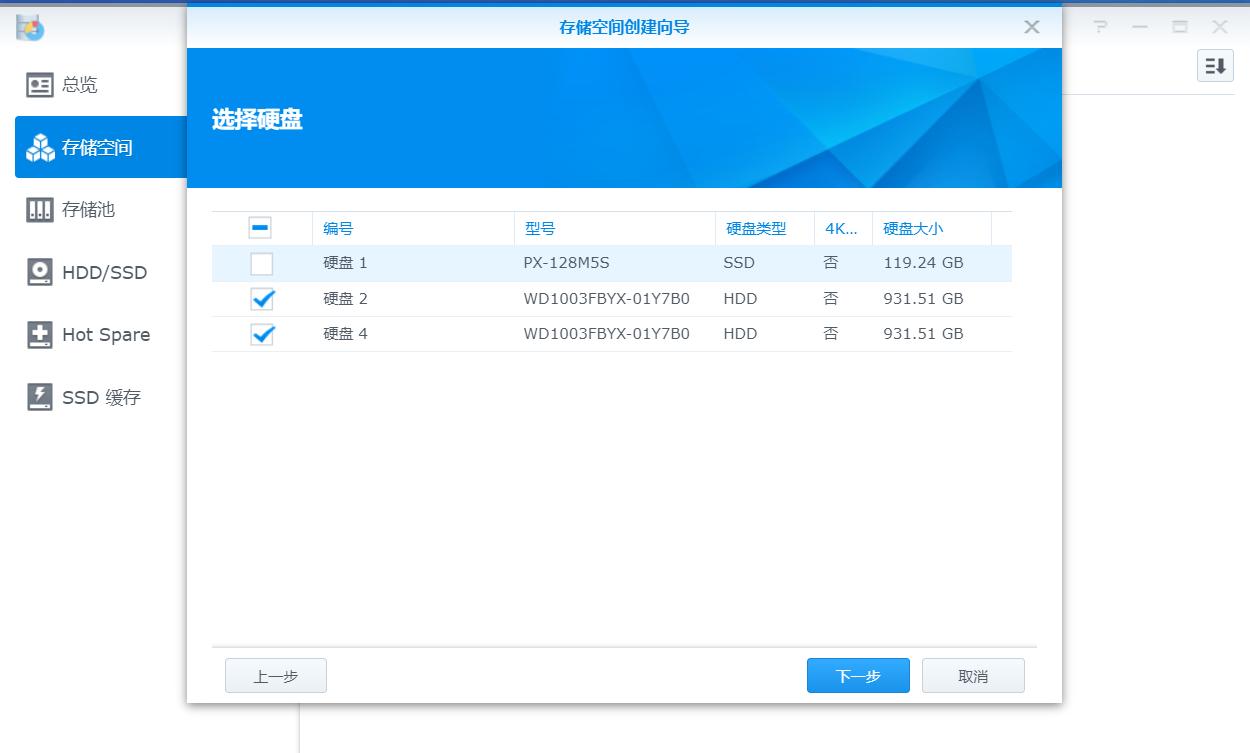Sort drives by the 编号 column
Screen dimensions: 1250x753
click(342, 228)
